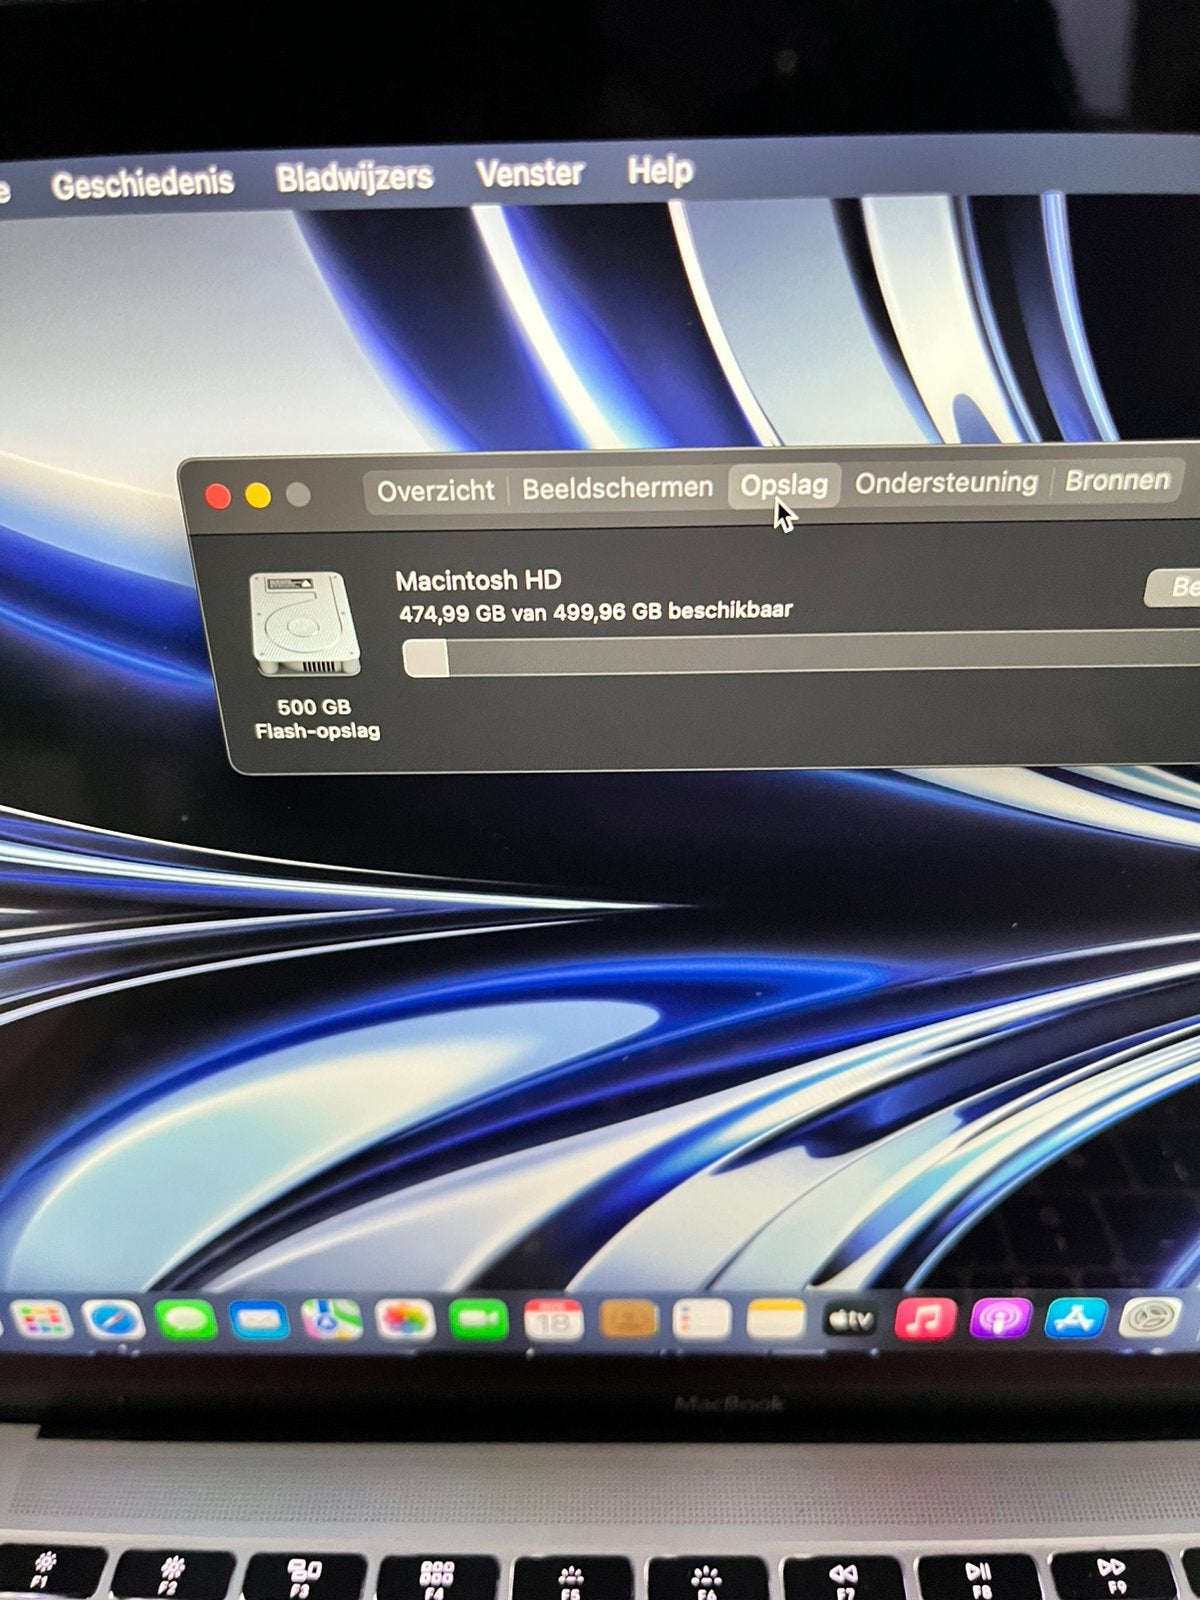
Task: Open Music app in the Dock
Action: click(925, 1320)
